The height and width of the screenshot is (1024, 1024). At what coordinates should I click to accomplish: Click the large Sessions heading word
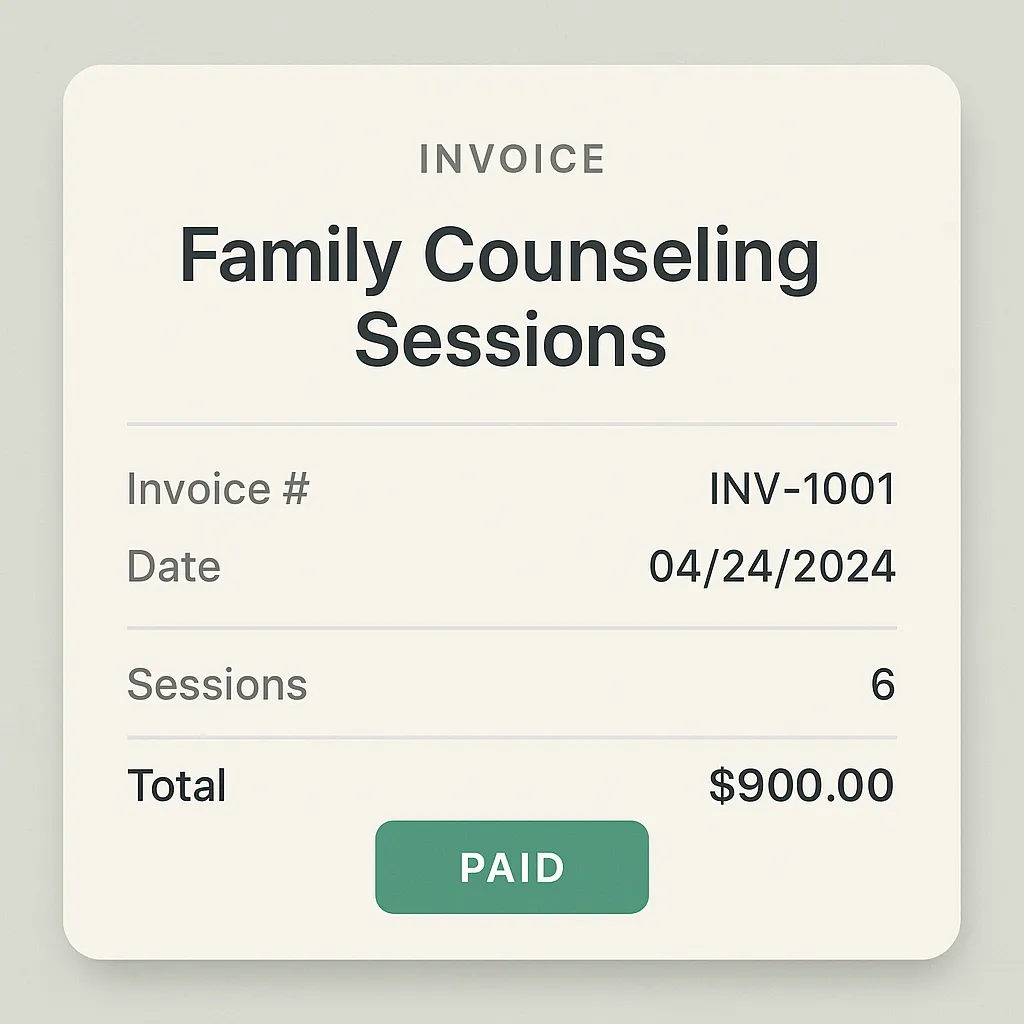[511, 339]
